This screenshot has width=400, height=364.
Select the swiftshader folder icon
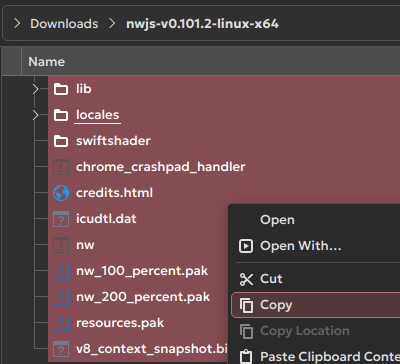[61, 141]
